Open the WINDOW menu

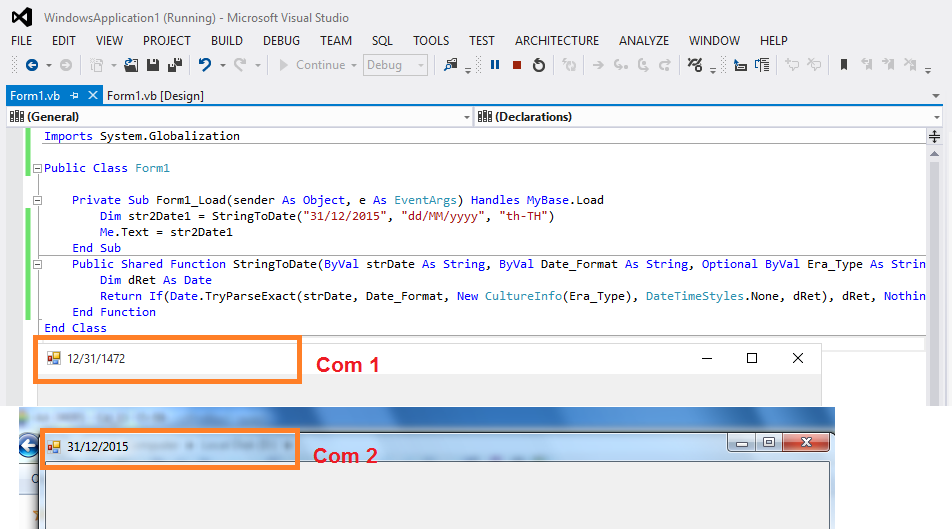tap(714, 41)
